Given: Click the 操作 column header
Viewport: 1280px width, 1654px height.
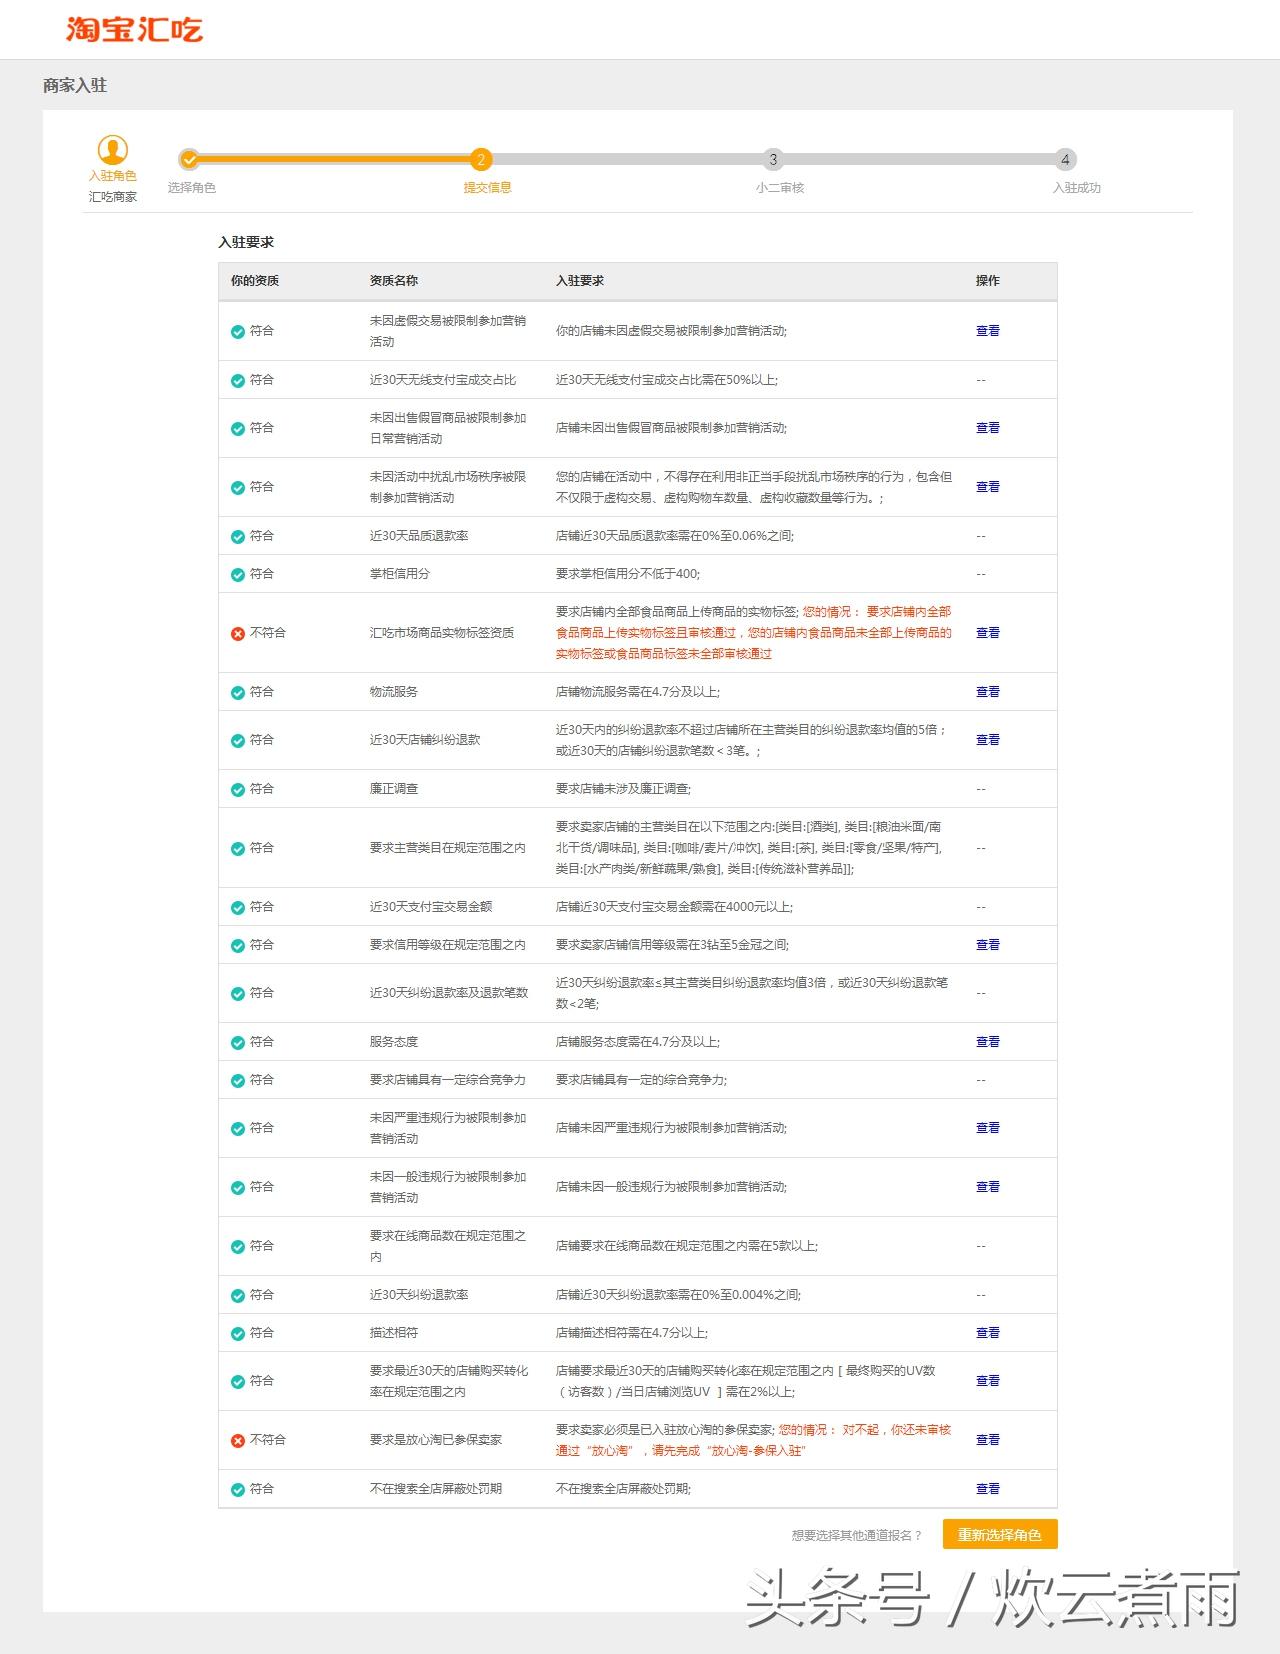Looking at the screenshot, I should click(987, 281).
